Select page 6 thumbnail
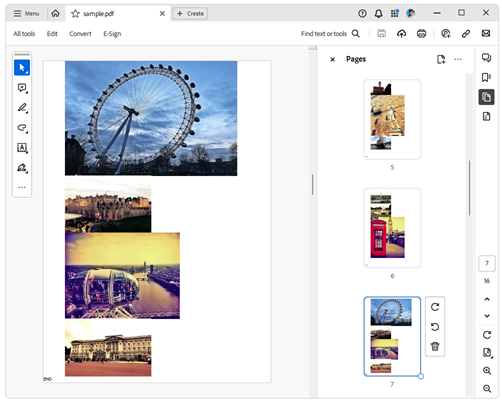502x403 pixels. click(x=392, y=228)
